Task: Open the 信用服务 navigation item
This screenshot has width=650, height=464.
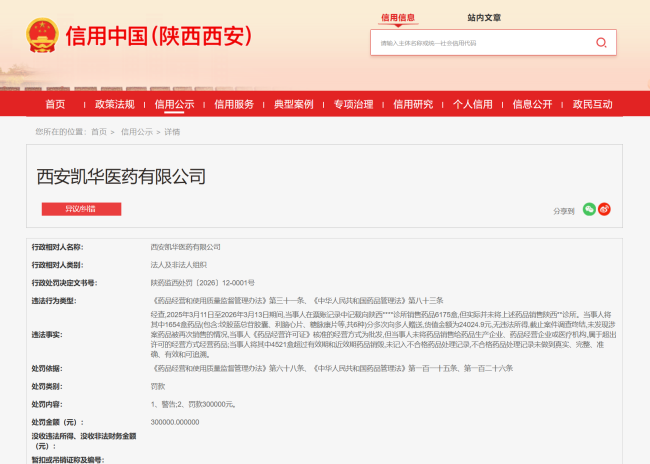Action: 234,104
